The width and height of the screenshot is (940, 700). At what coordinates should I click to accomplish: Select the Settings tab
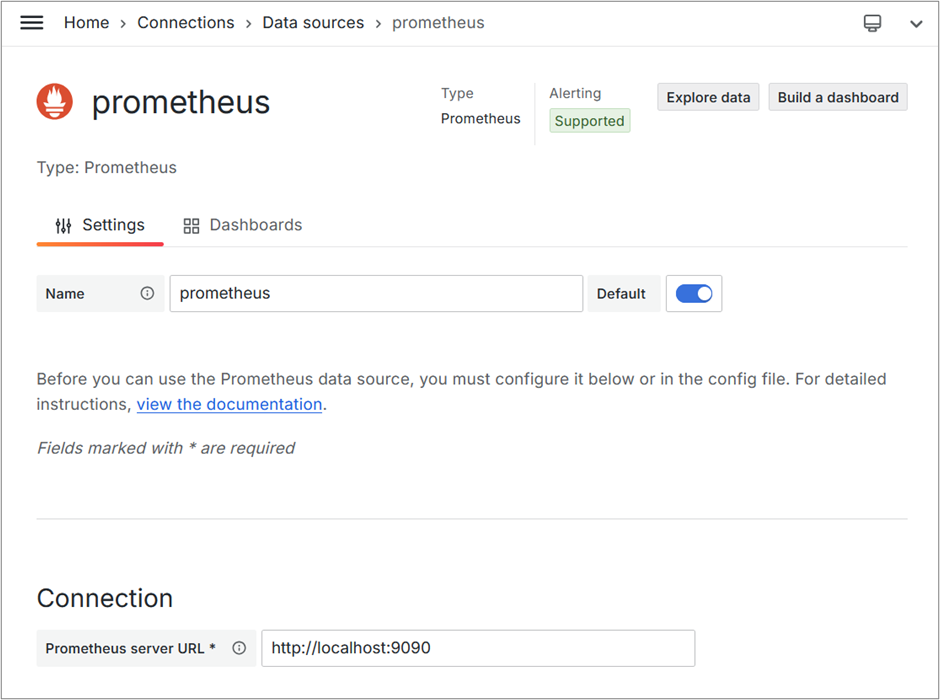tap(100, 225)
